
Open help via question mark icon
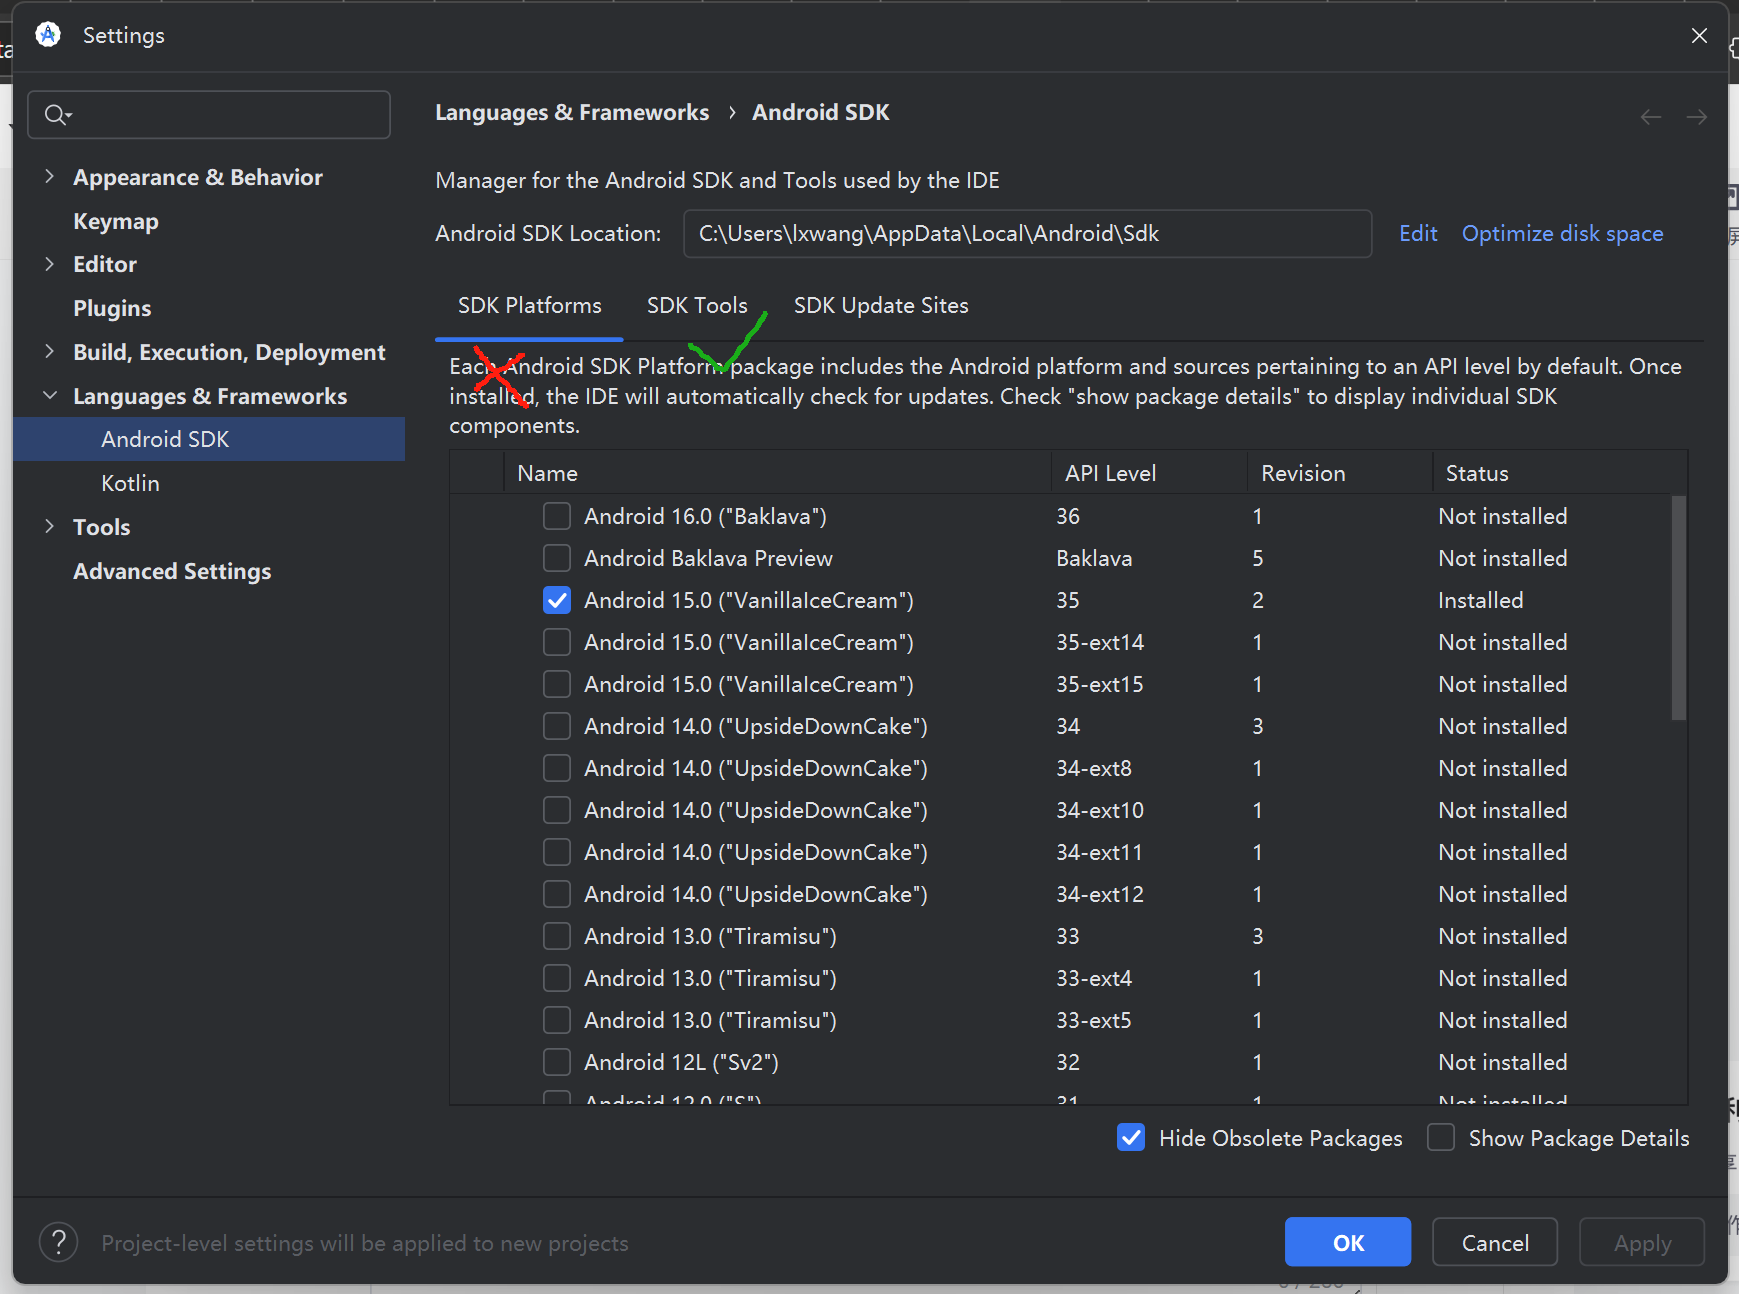59,1243
